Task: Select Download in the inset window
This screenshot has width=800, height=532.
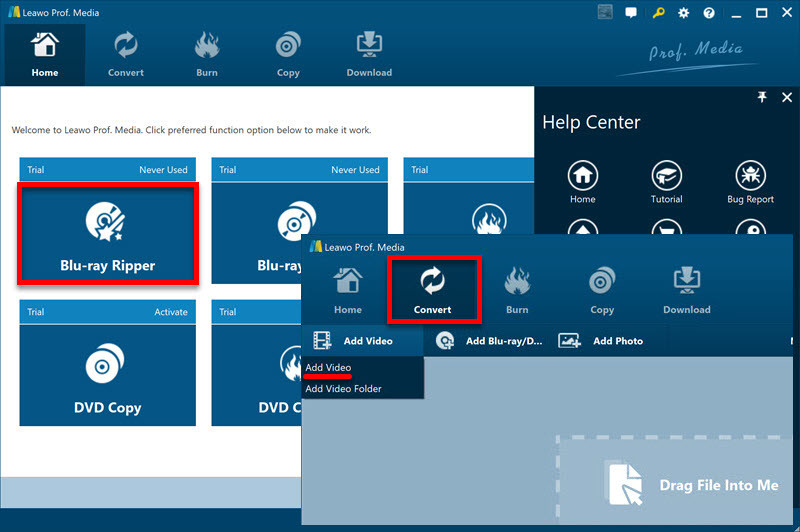Action: [687, 291]
